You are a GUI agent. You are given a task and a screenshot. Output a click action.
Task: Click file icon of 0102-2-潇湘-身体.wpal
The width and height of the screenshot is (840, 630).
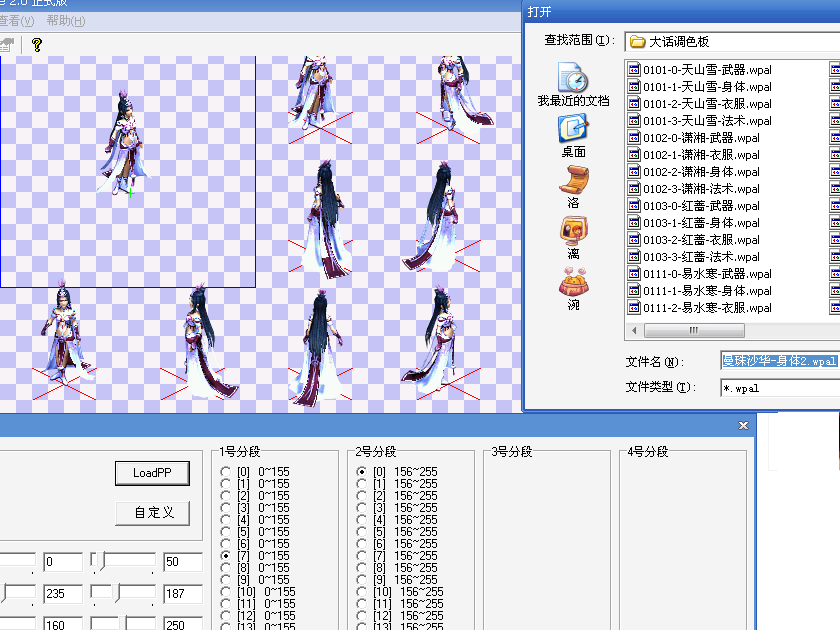coord(634,172)
